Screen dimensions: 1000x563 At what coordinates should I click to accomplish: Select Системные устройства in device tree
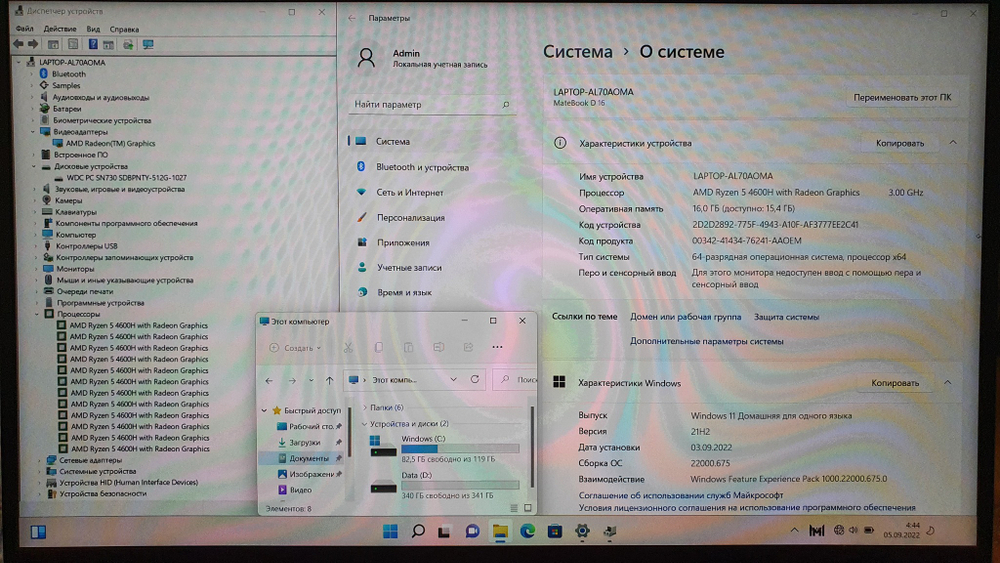98,471
